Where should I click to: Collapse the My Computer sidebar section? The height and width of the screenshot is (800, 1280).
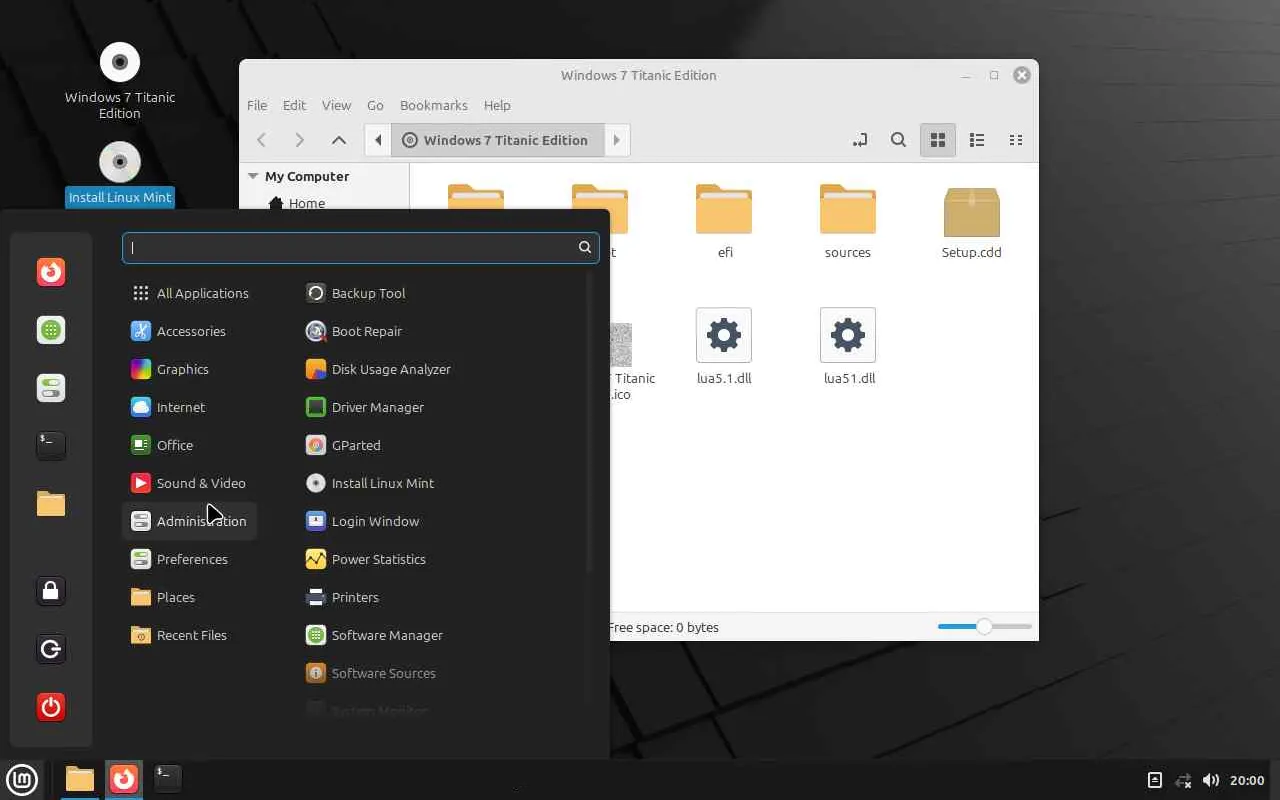click(x=254, y=176)
